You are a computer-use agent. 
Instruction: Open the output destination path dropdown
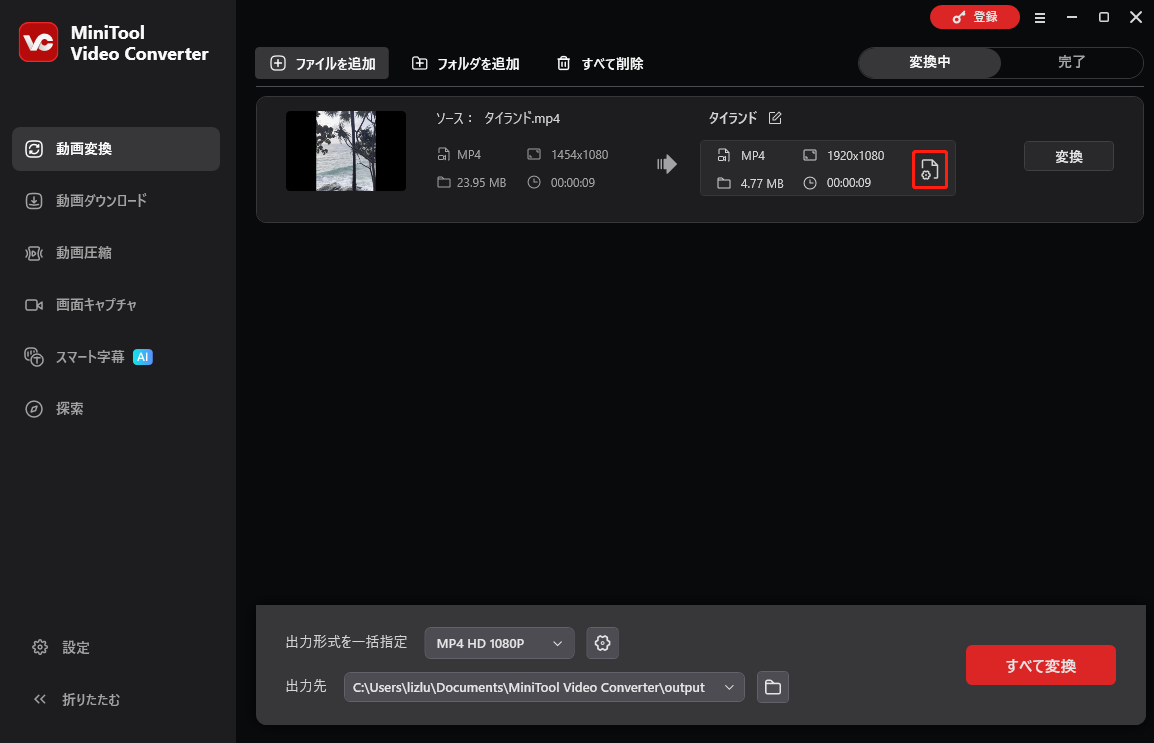click(729, 687)
